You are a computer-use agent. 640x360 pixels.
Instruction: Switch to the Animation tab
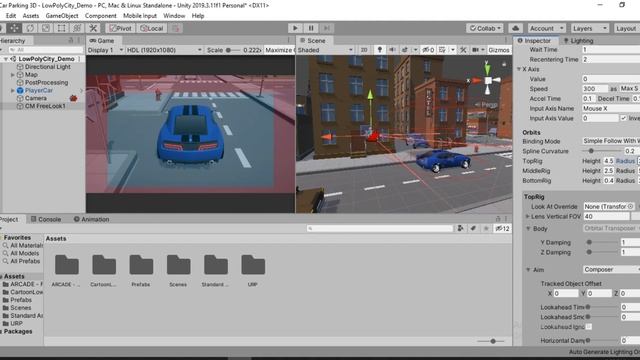tap(91, 219)
